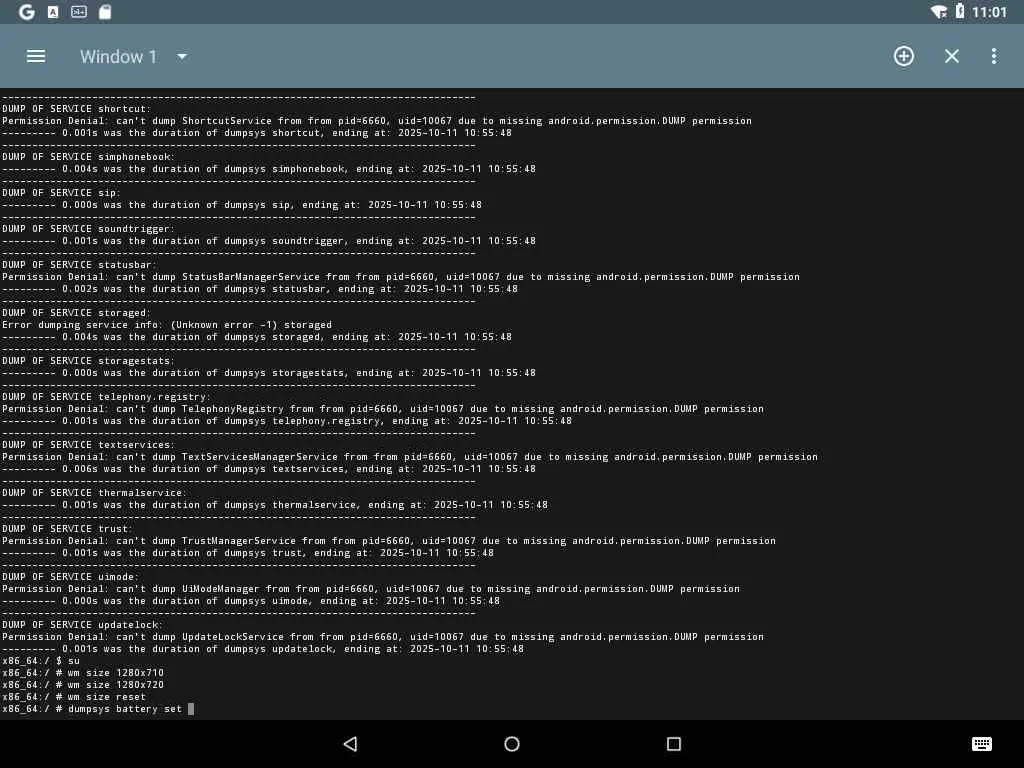Select Permission Denial line for StatusBarManagerService
Image resolution: width=1024 pixels, height=768 pixels.
tap(401, 277)
